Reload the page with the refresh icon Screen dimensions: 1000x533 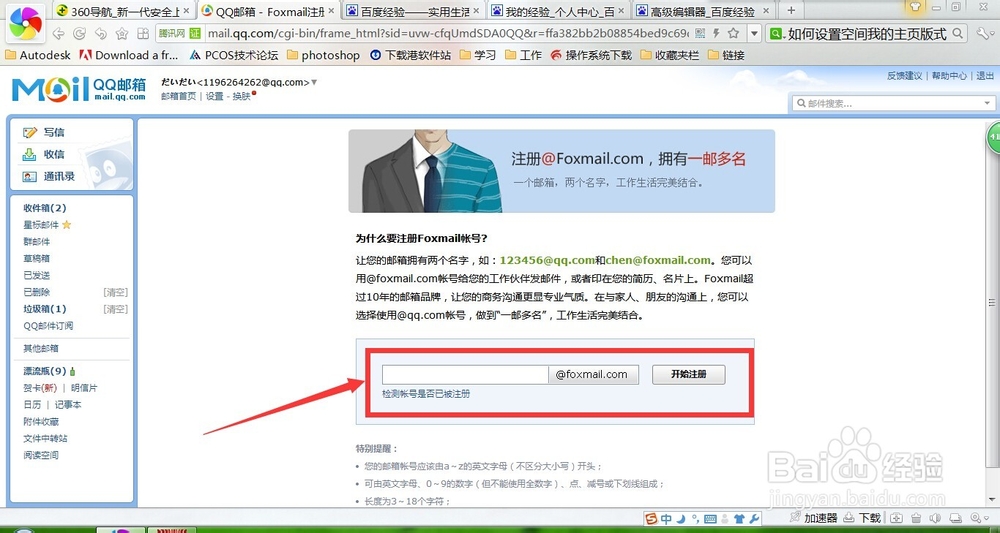click(x=80, y=33)
